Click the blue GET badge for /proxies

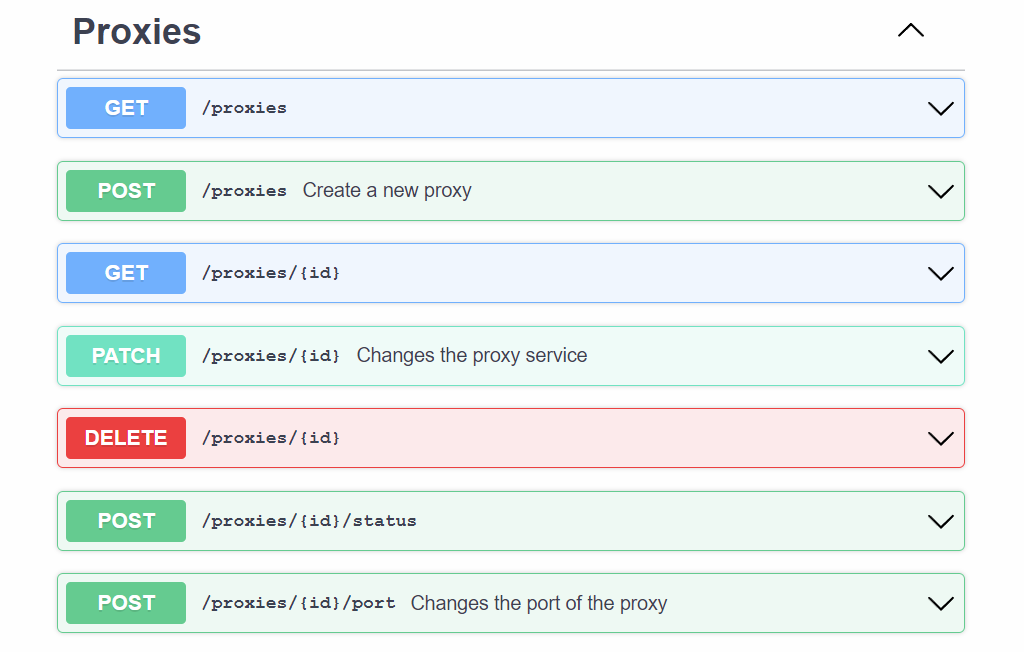[126, 108]
